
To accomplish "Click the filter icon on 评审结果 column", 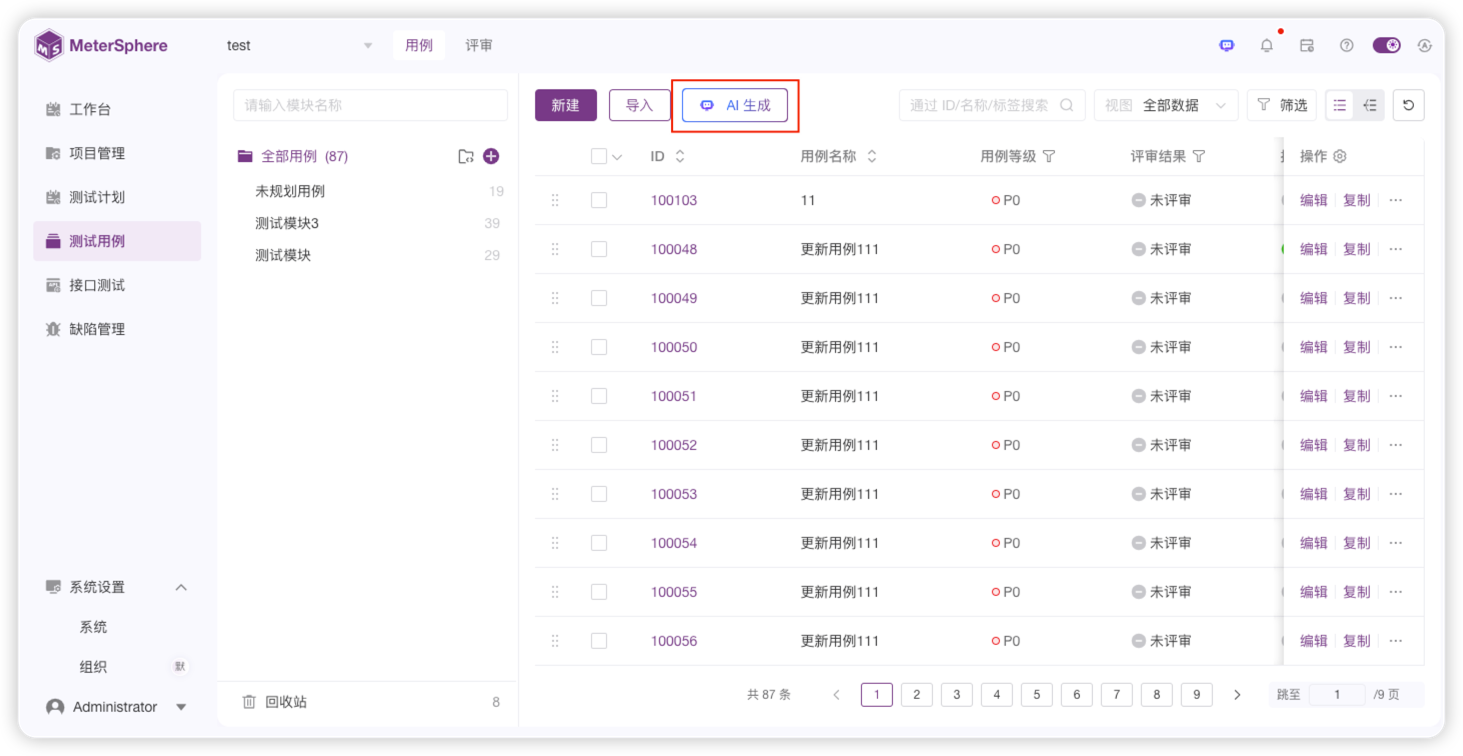I will pos(1199,156).
